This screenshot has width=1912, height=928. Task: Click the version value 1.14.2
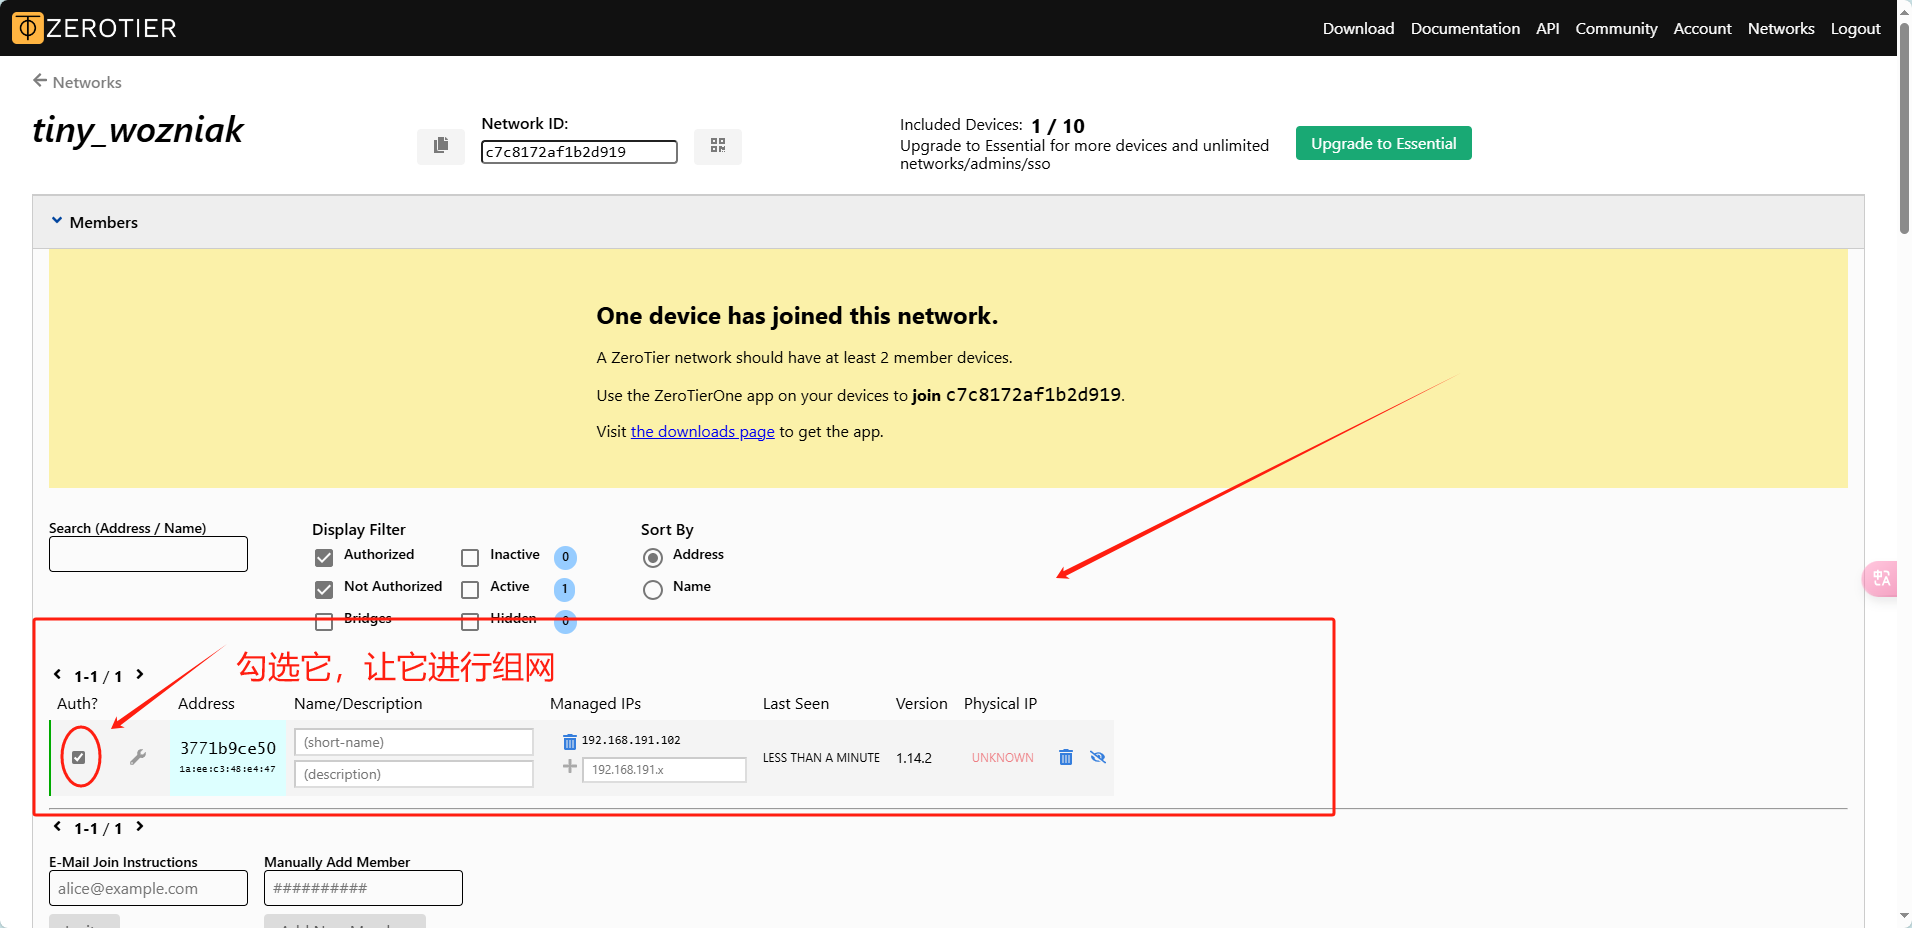(914, 758)
